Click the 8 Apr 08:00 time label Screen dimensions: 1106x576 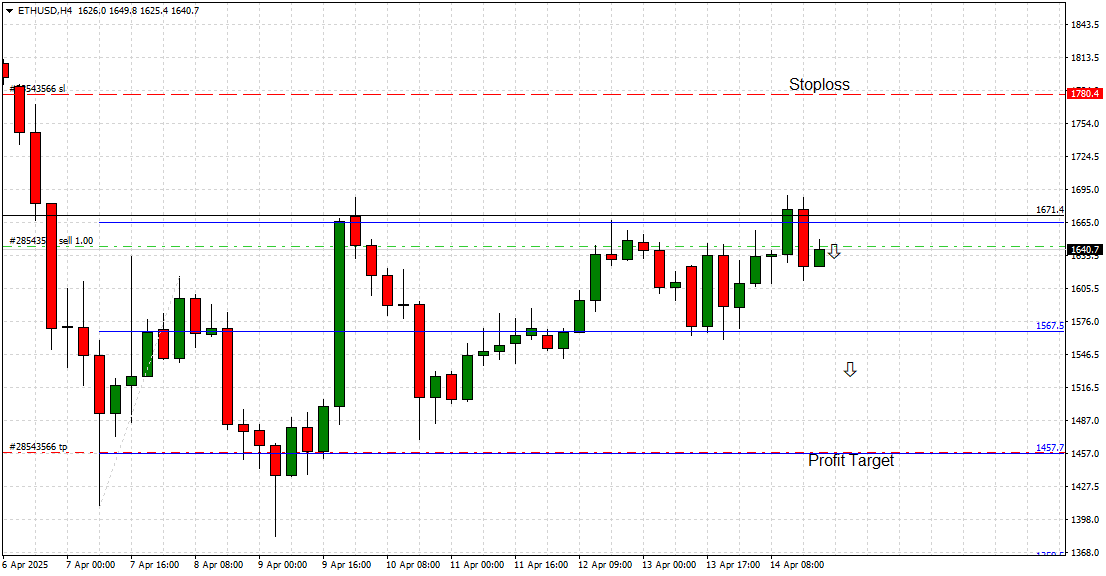tap(219, 565)
